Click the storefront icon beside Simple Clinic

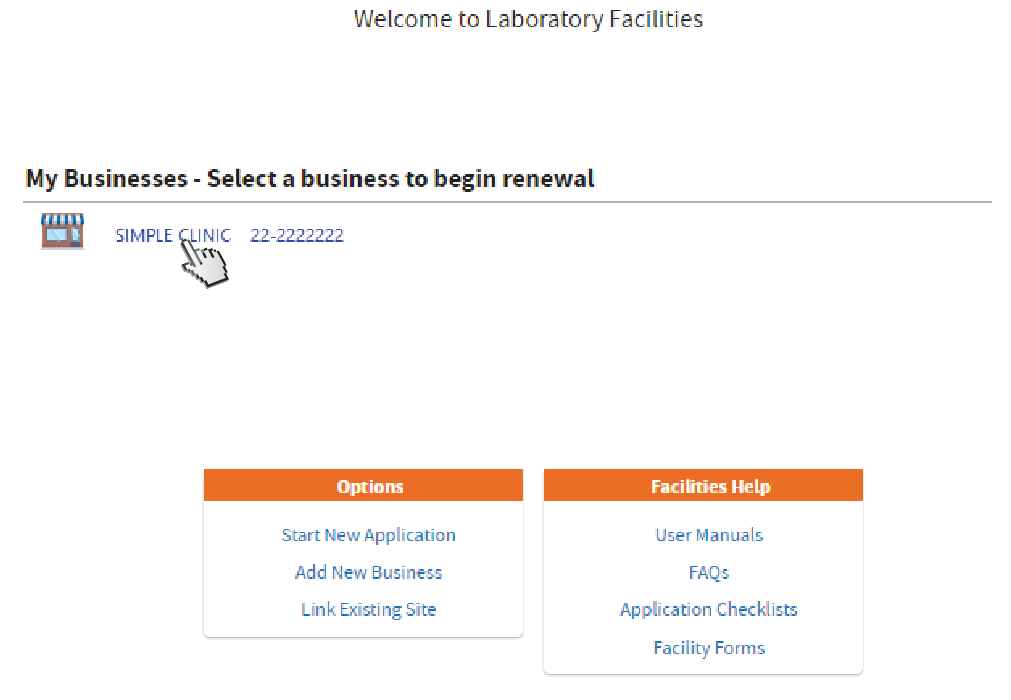(62, 231)
